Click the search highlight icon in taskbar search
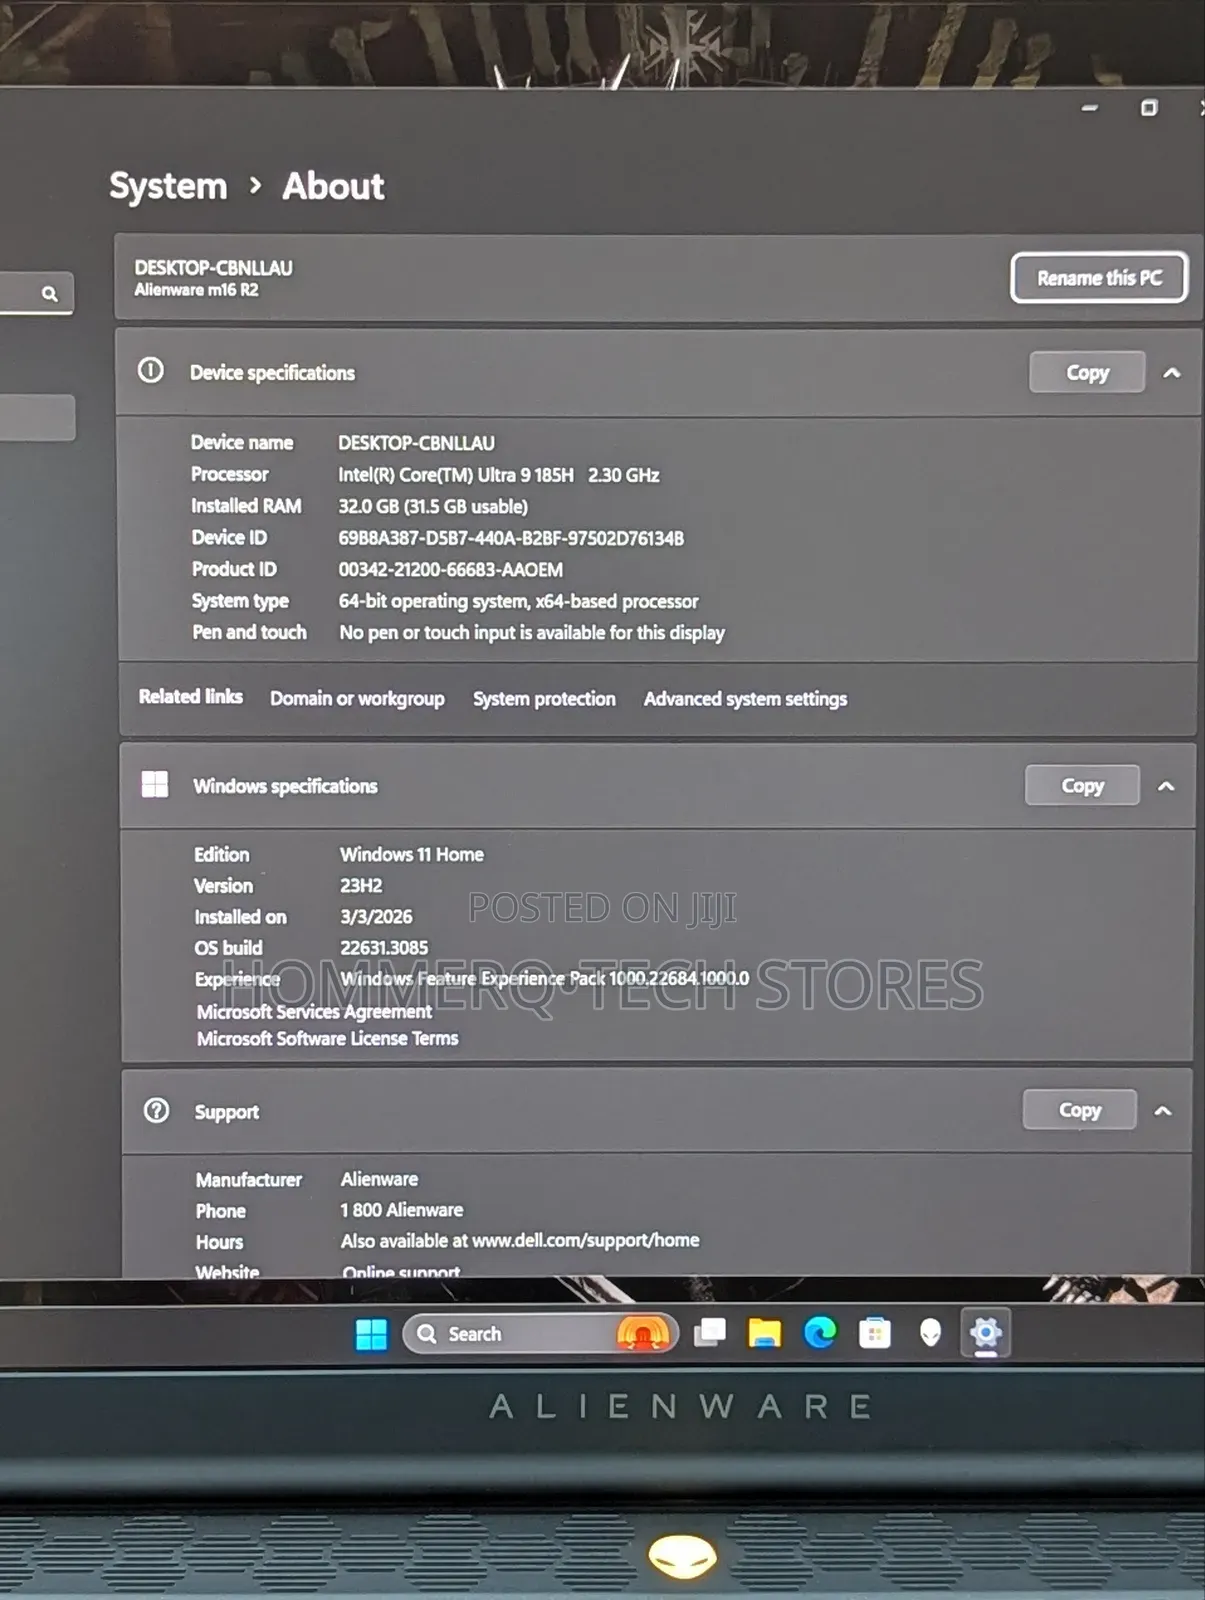 tap(643, 1333)
